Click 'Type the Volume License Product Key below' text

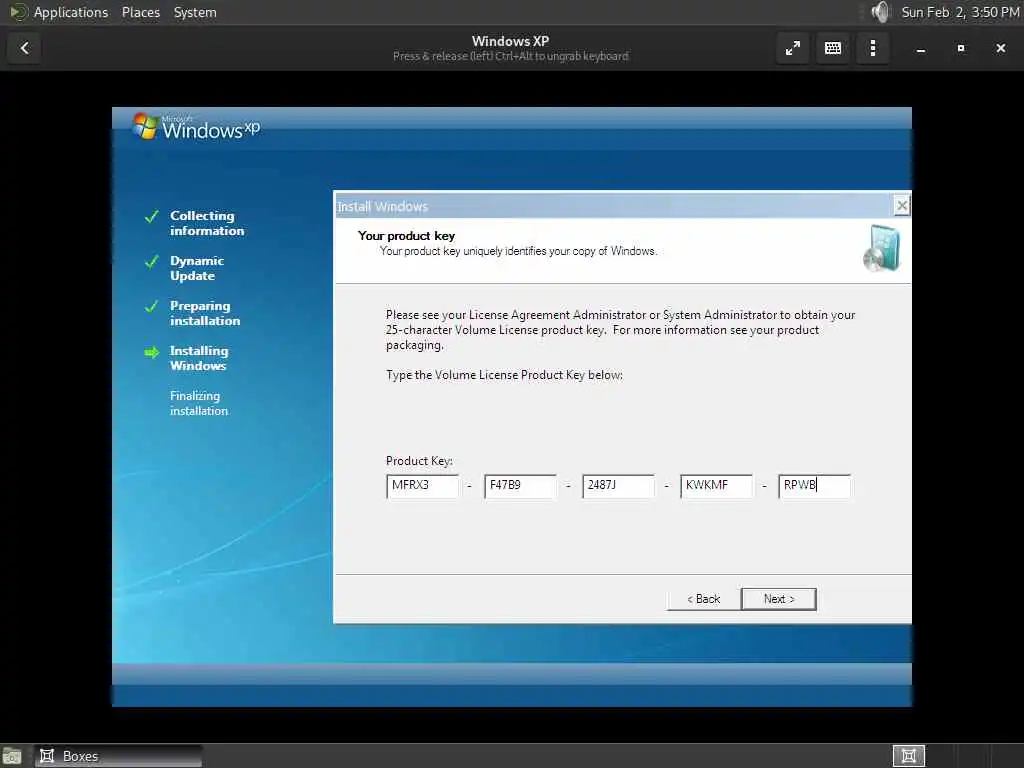tap(504, 375)
